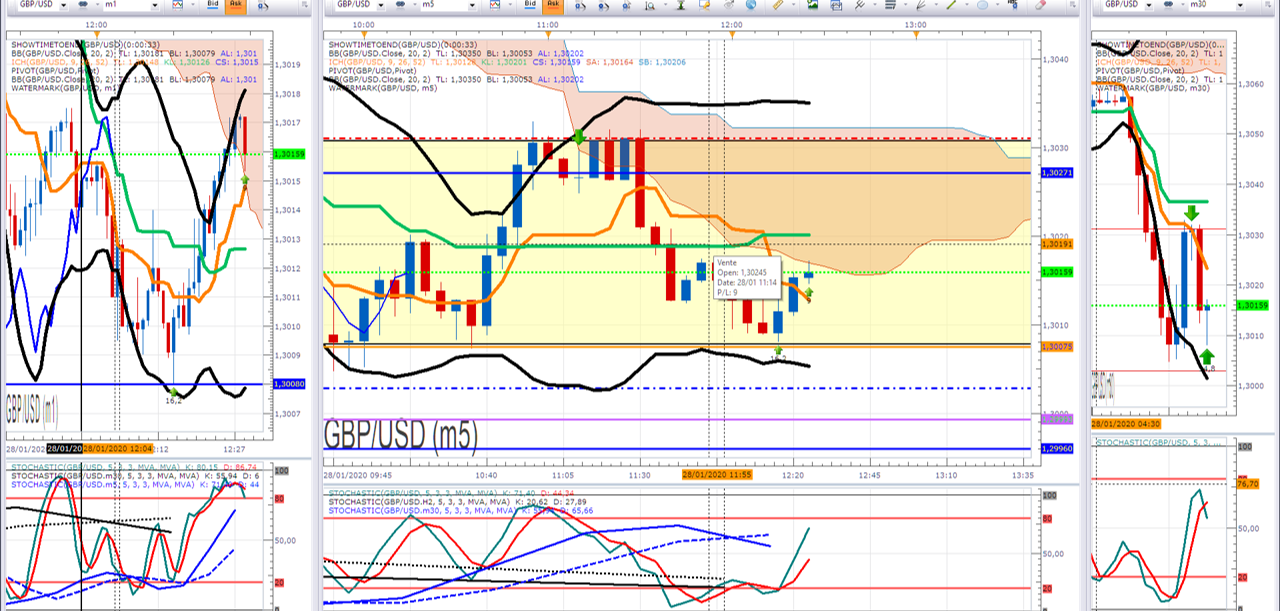Click the chart-link icon in m5 chart

click(401, 5)
